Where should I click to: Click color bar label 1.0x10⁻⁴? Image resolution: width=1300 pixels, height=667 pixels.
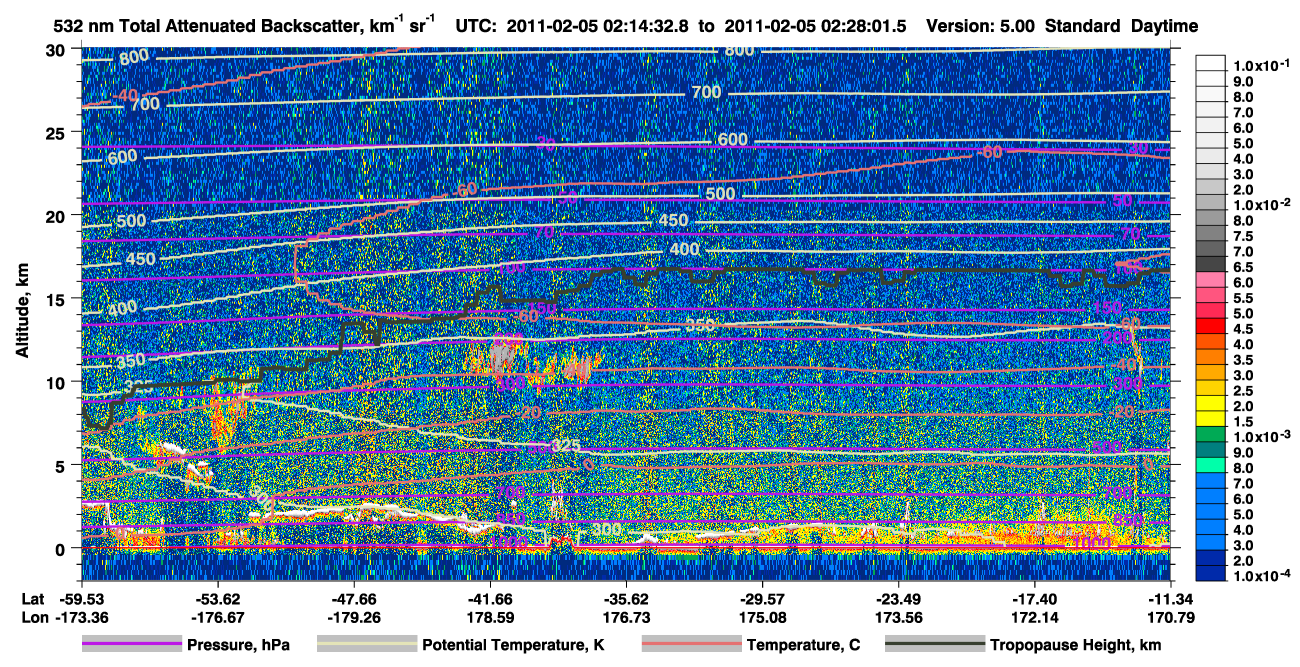[1261, 576]
